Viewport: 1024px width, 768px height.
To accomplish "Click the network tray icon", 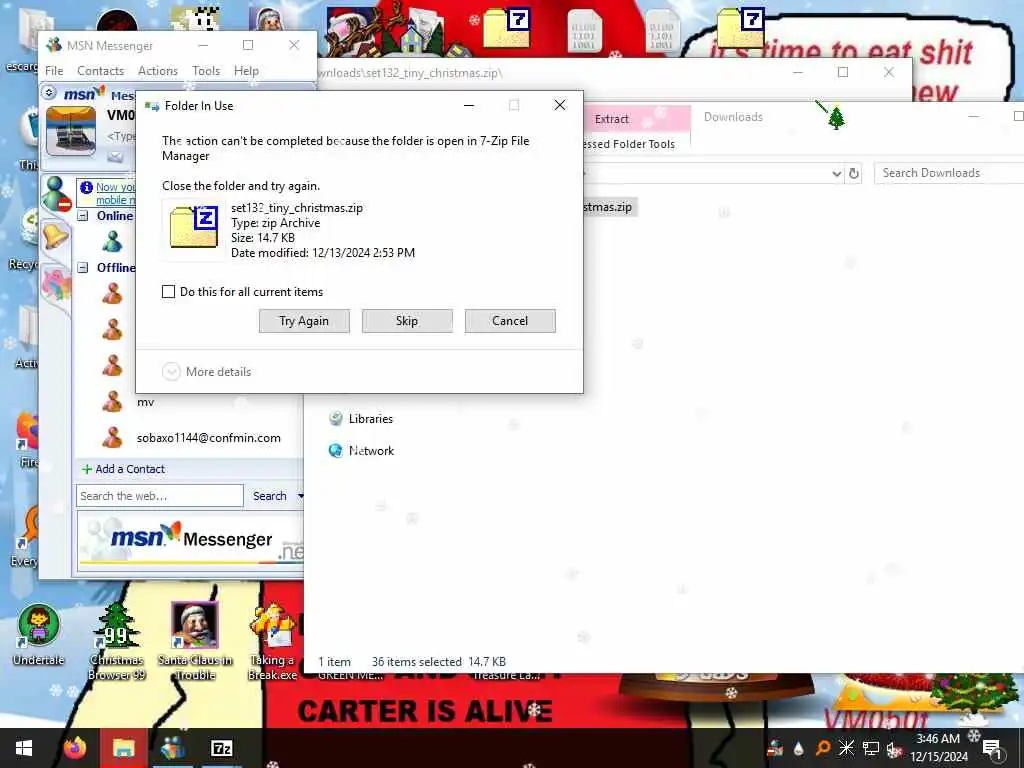I will (x=871, y=748).
